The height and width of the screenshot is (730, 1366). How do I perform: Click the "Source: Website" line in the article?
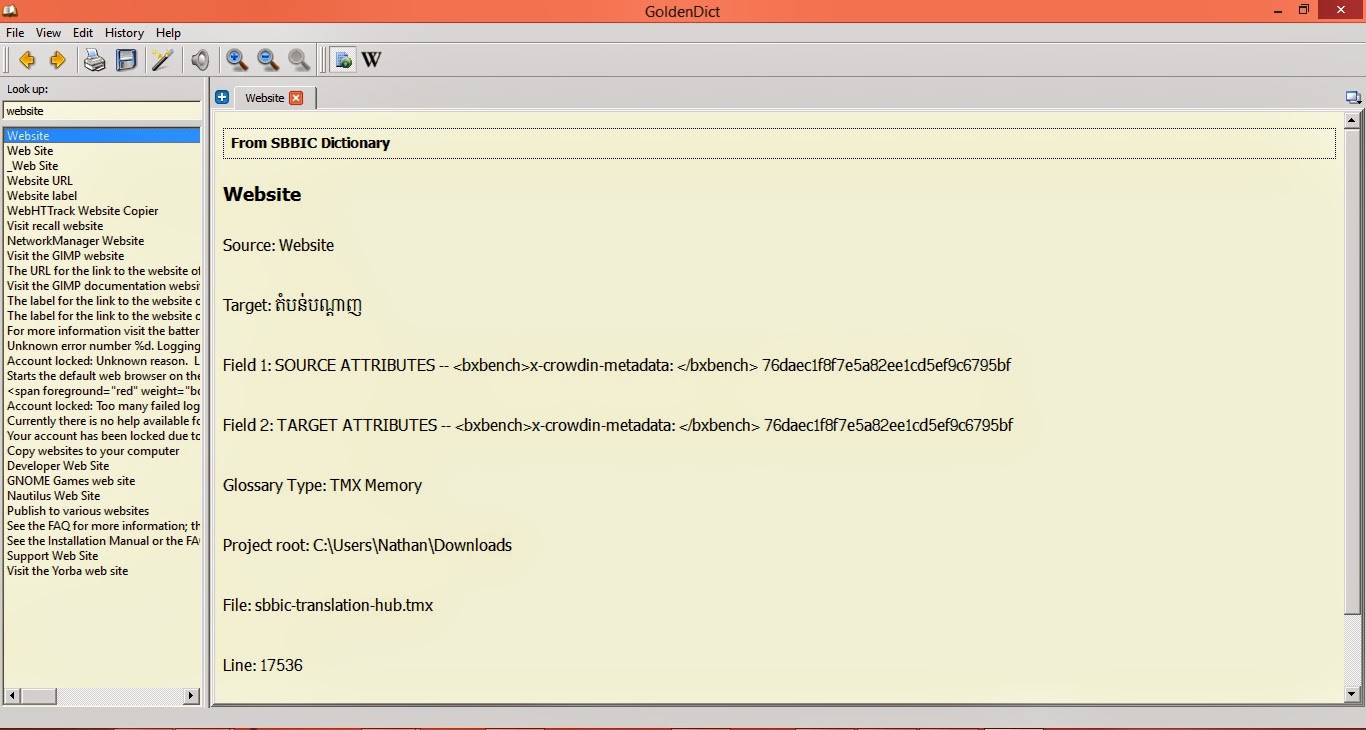(279, 246)
